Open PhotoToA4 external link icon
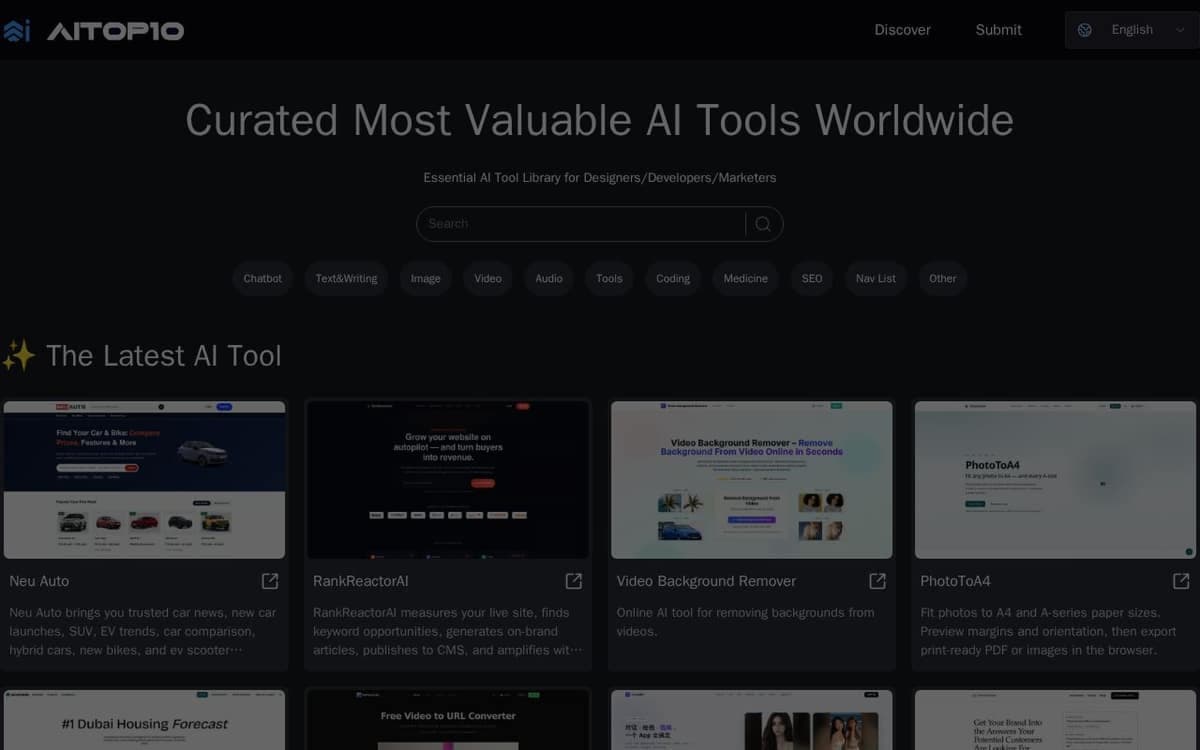 point(1181,581)
